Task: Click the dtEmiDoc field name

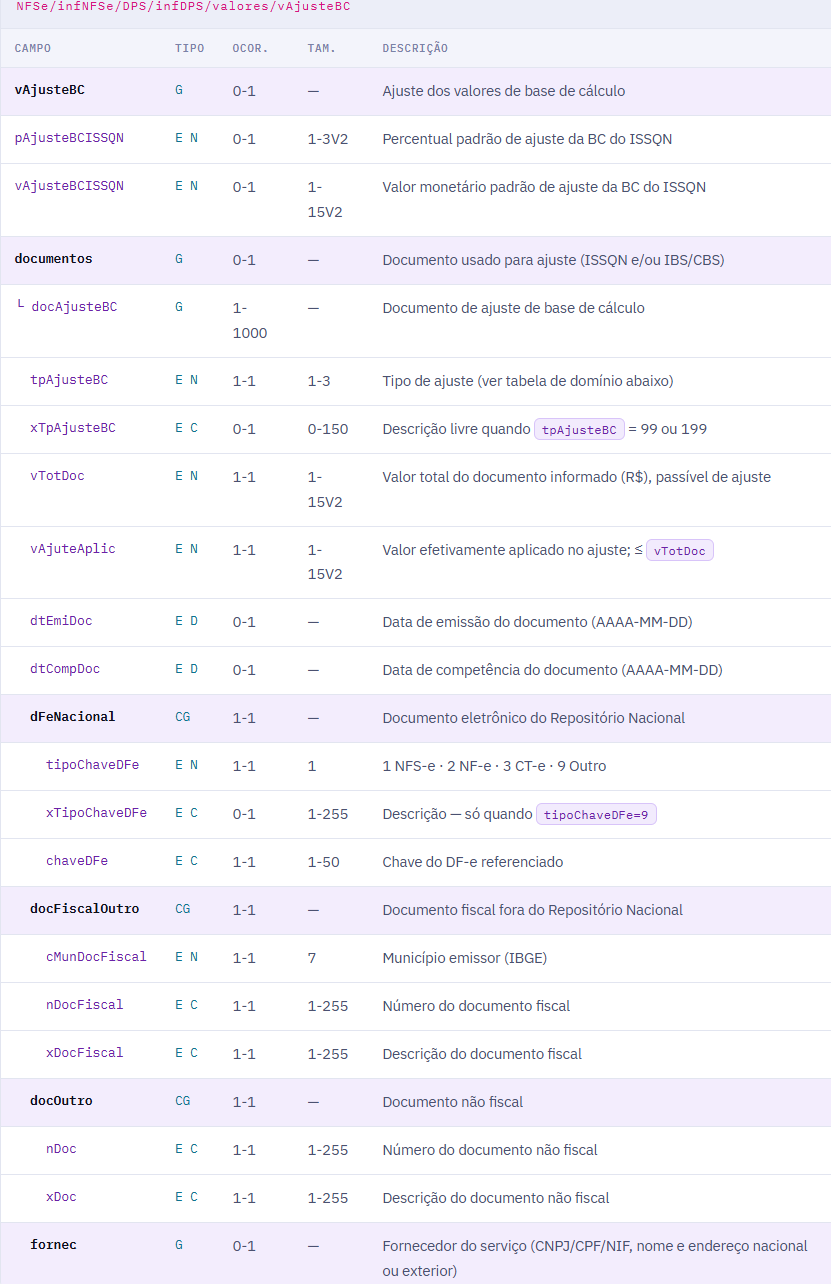Action: pyautogui.click(x=61, y=621)
